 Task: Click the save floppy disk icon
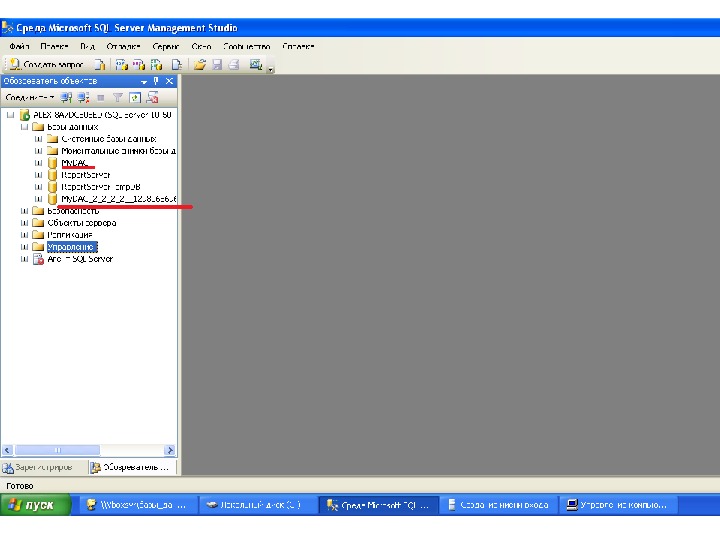217,64
